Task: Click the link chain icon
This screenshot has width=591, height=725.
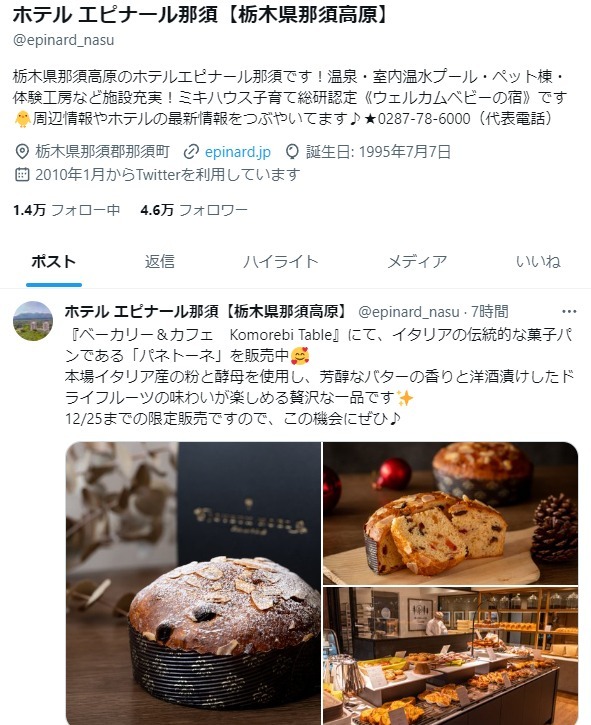Action: pyautogui.click(x=191, y=152)
